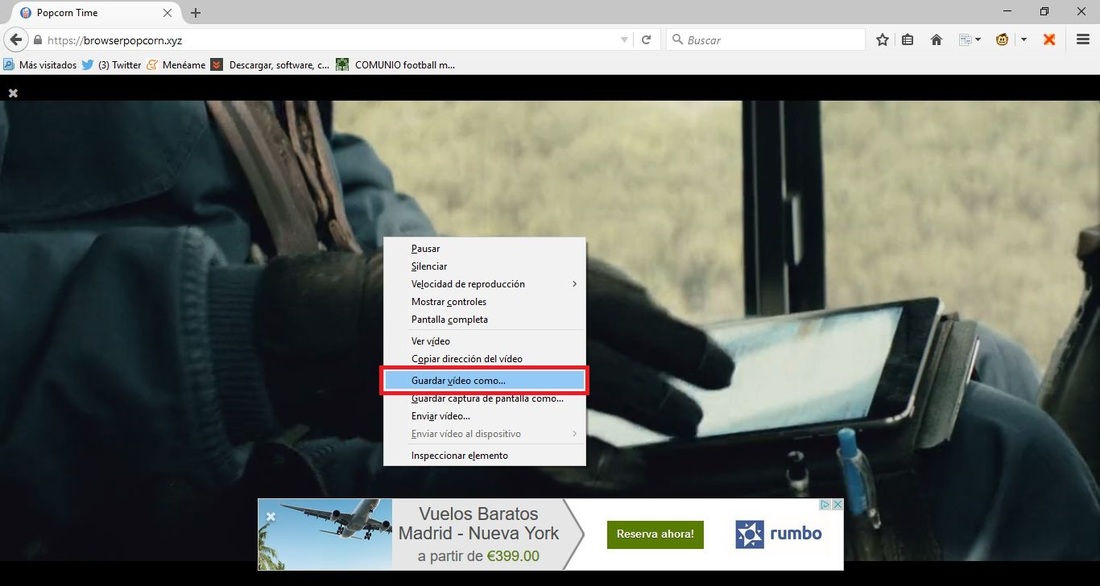Open Velocidad de reproducción submenu
This screenshot has width=1100, height=586.
click(x=484, y=284)
